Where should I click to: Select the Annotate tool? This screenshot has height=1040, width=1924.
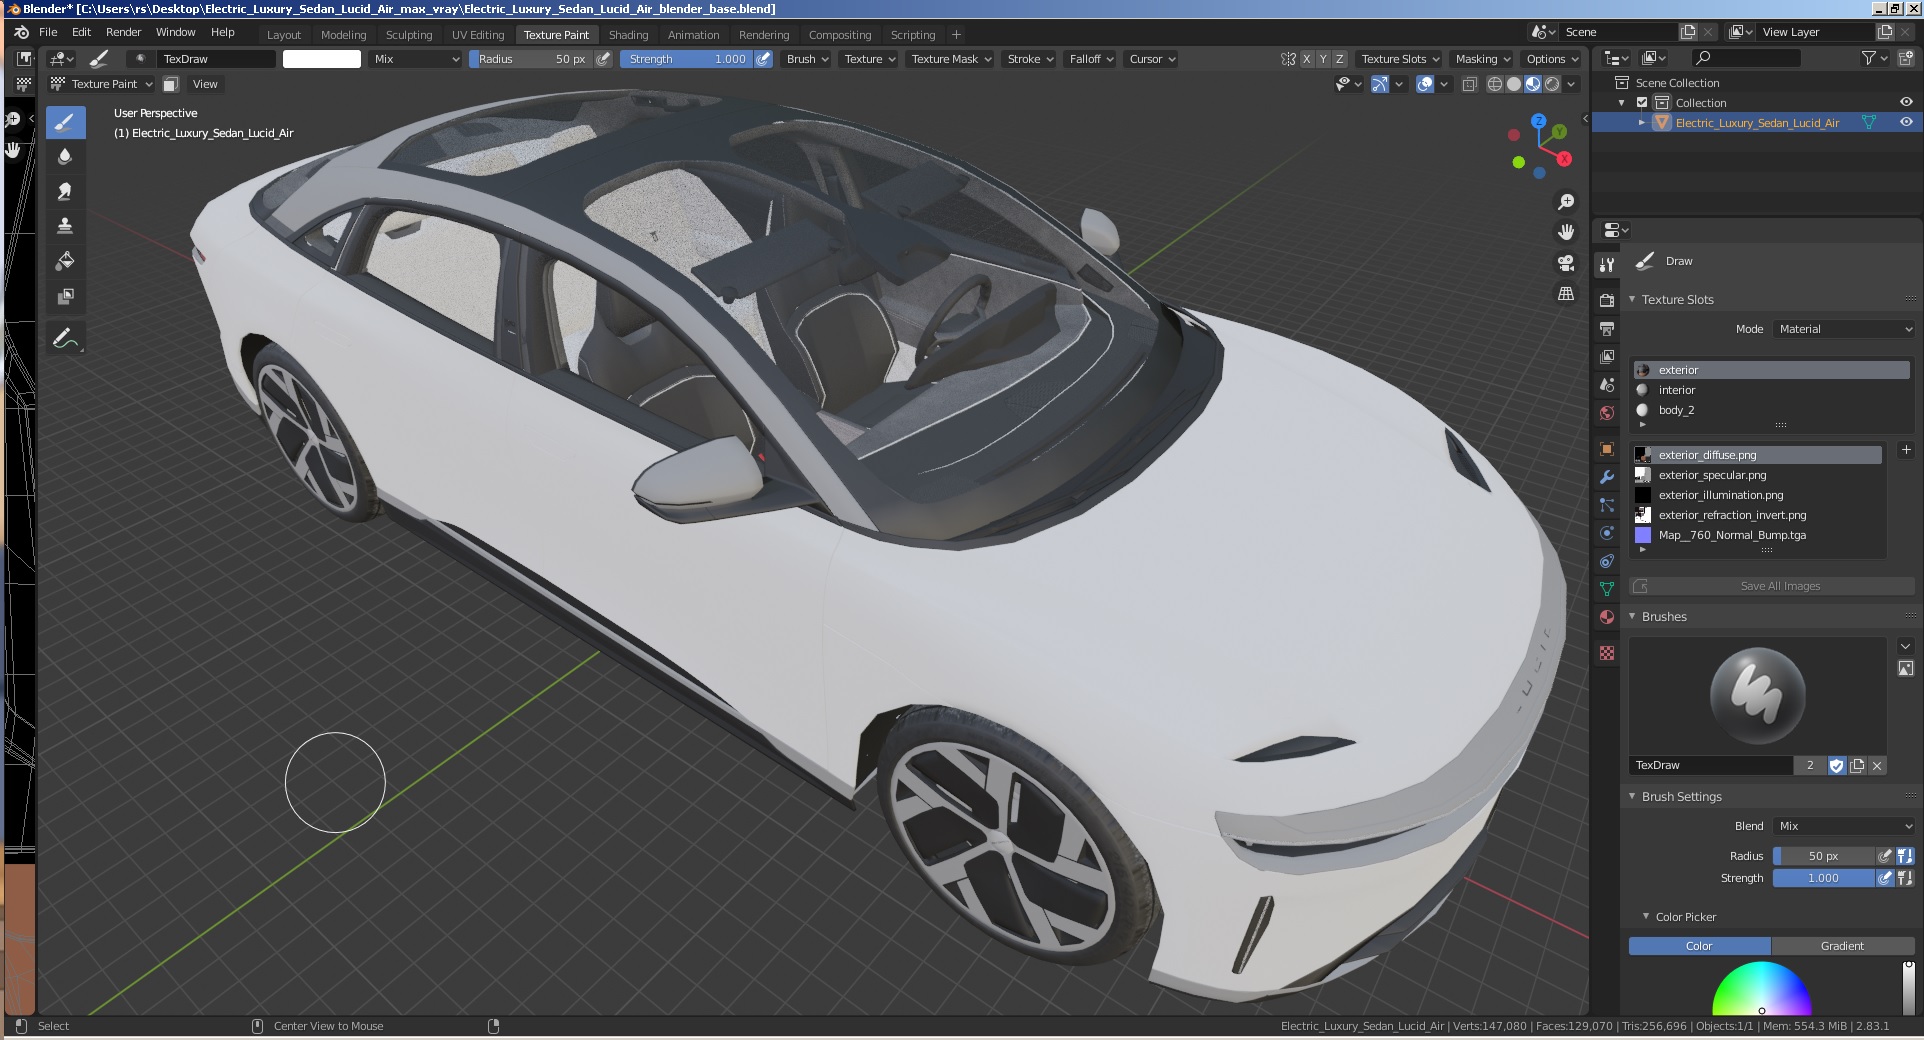[65, 339]
